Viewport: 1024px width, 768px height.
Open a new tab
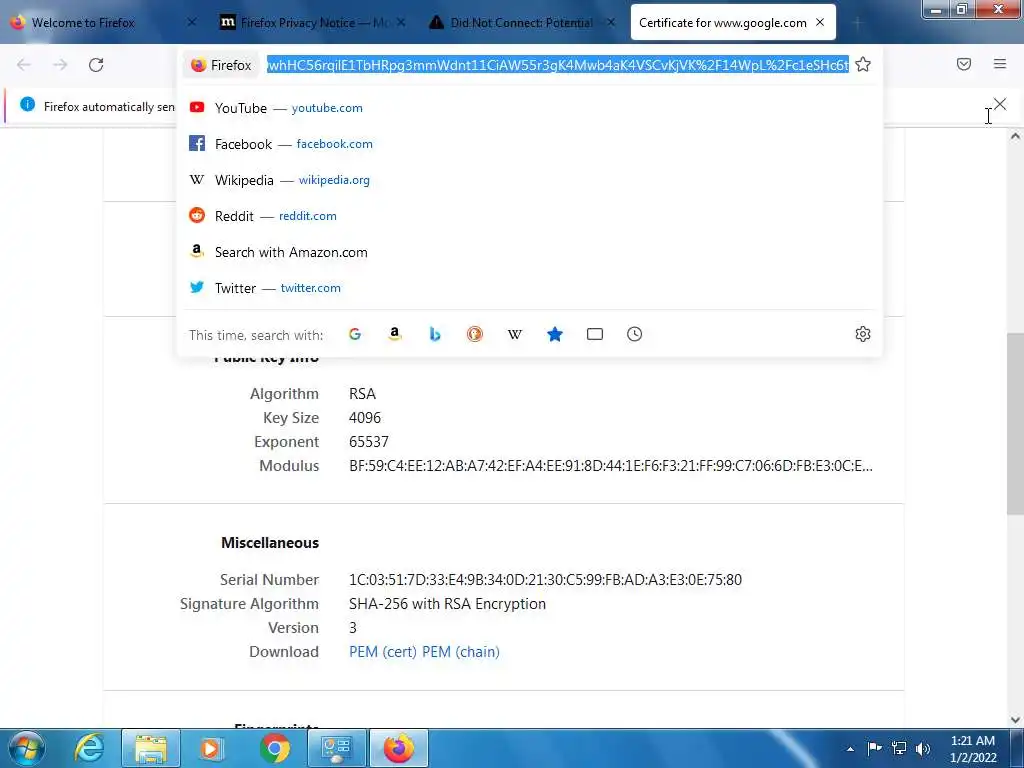(857, 23)
